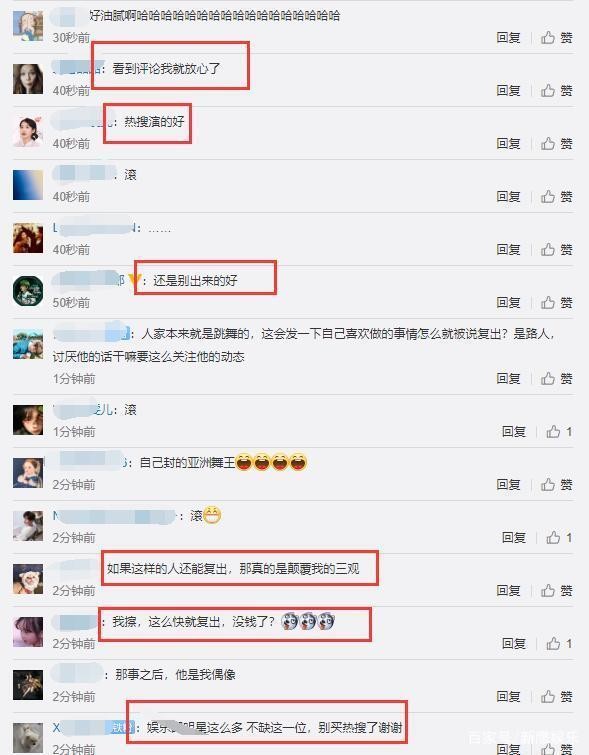
Task: Open avatar of '自己封的亚洲舞王' commenter
Action: pos(27,472)
